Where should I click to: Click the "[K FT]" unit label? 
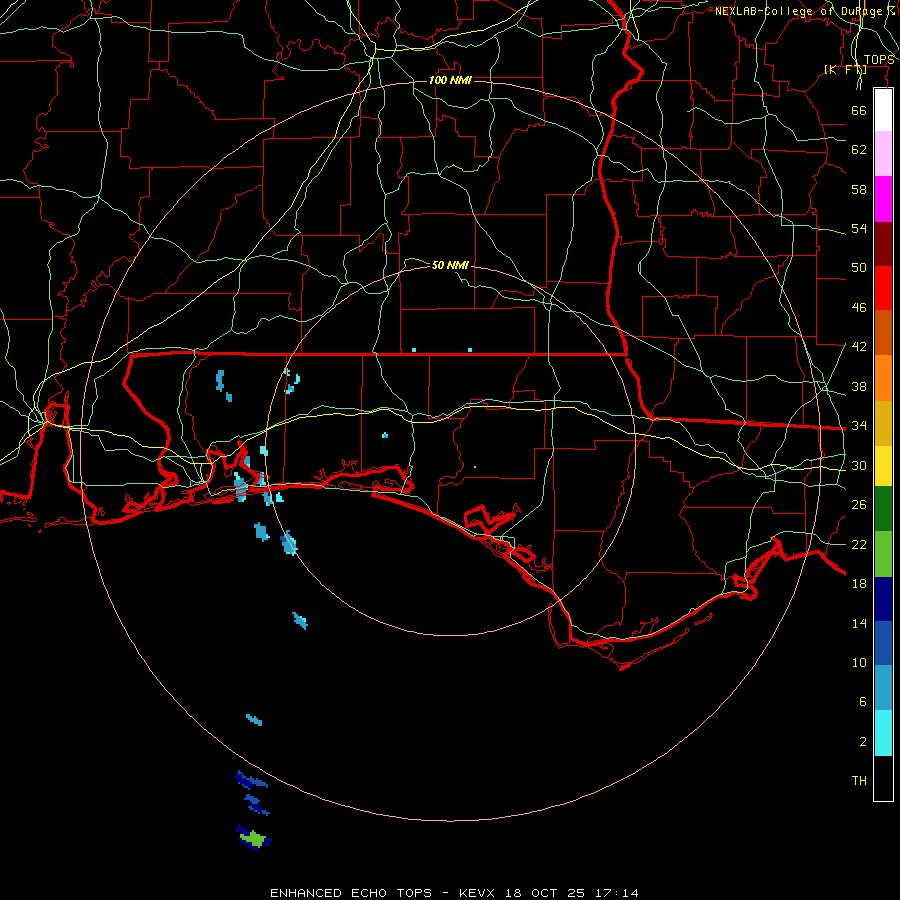pyautogui.click(x=845, y=69)
